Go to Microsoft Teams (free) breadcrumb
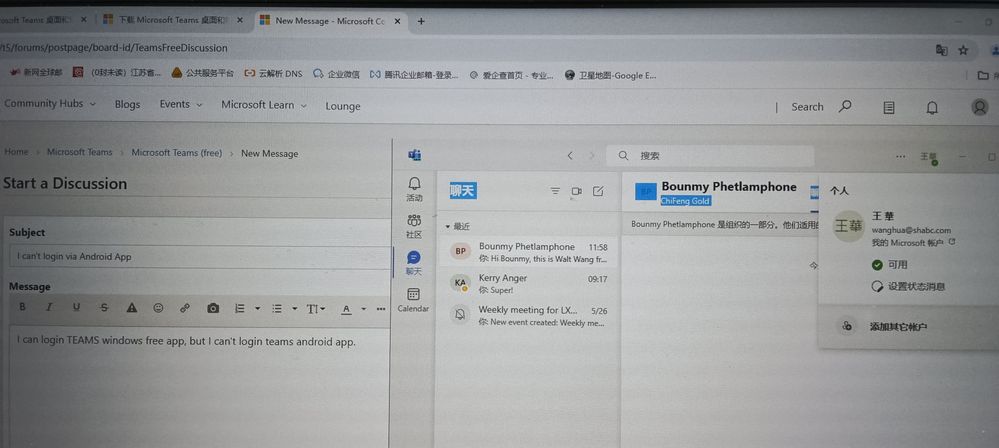 tap(176, 153)
